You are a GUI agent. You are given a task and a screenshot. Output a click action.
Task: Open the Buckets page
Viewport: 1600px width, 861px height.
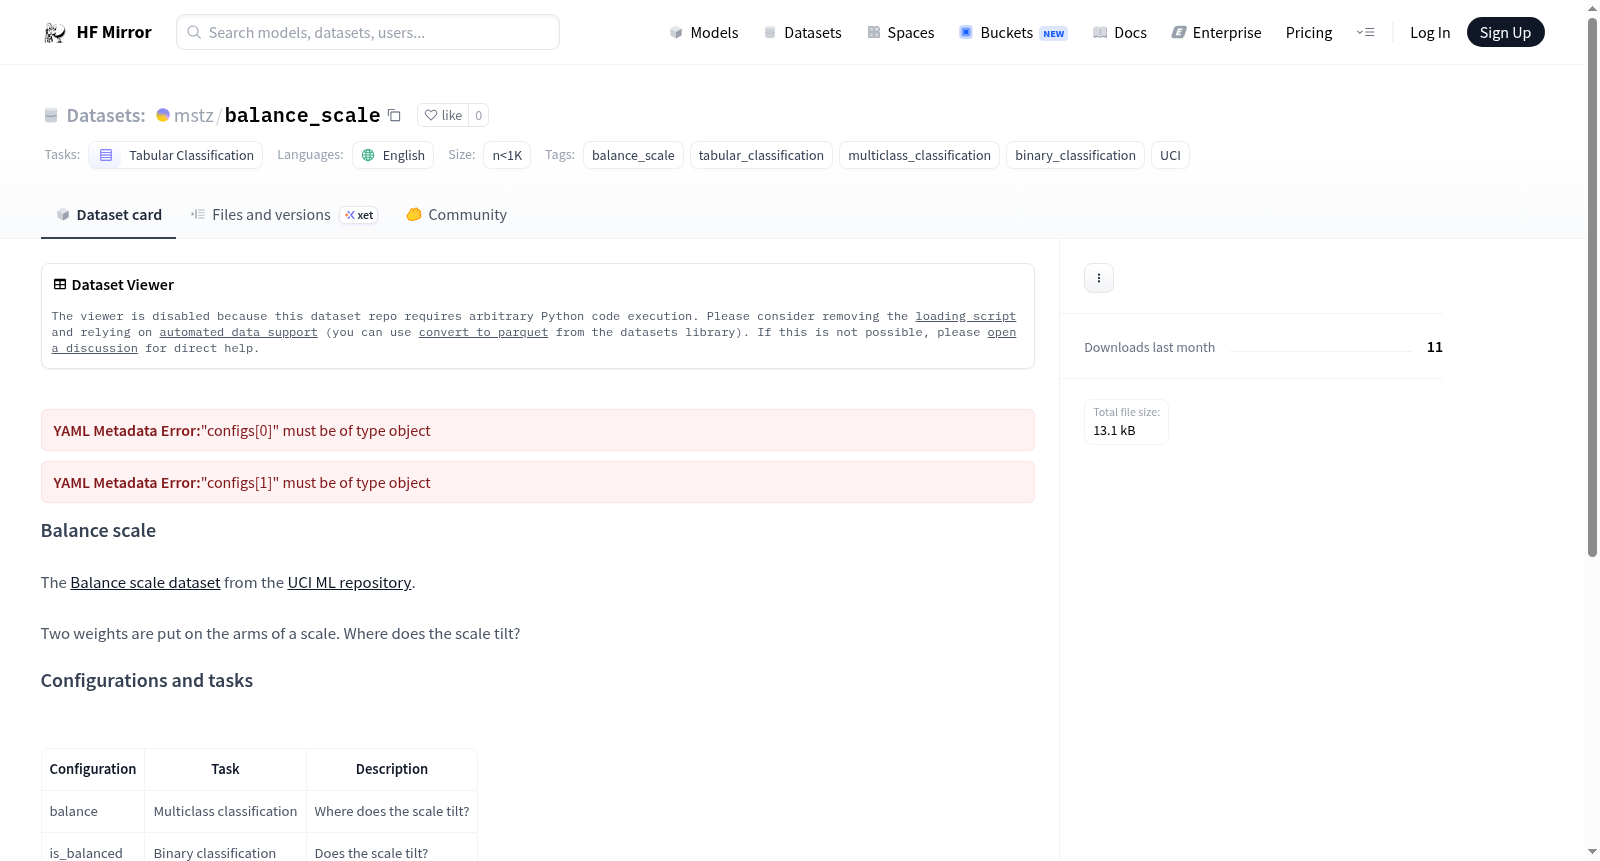coord(1013,32)
